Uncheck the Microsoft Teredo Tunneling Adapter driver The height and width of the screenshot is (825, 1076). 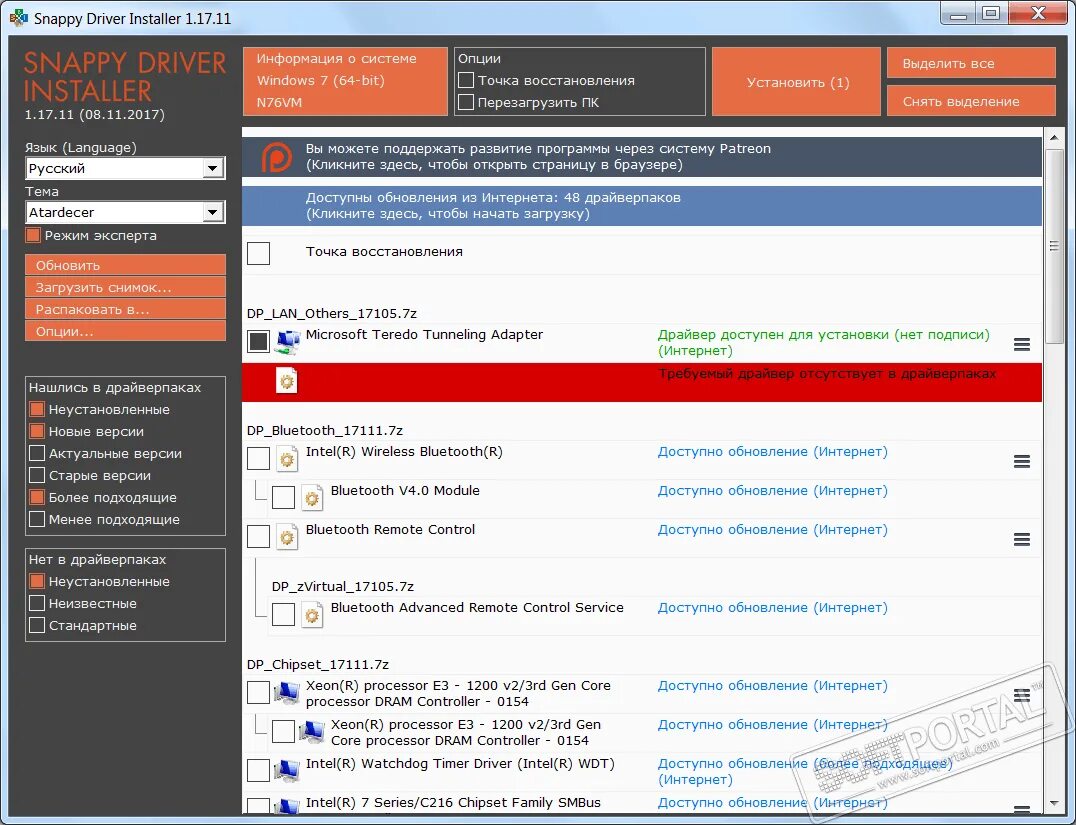pyautogui.click(x=259, y=342)
